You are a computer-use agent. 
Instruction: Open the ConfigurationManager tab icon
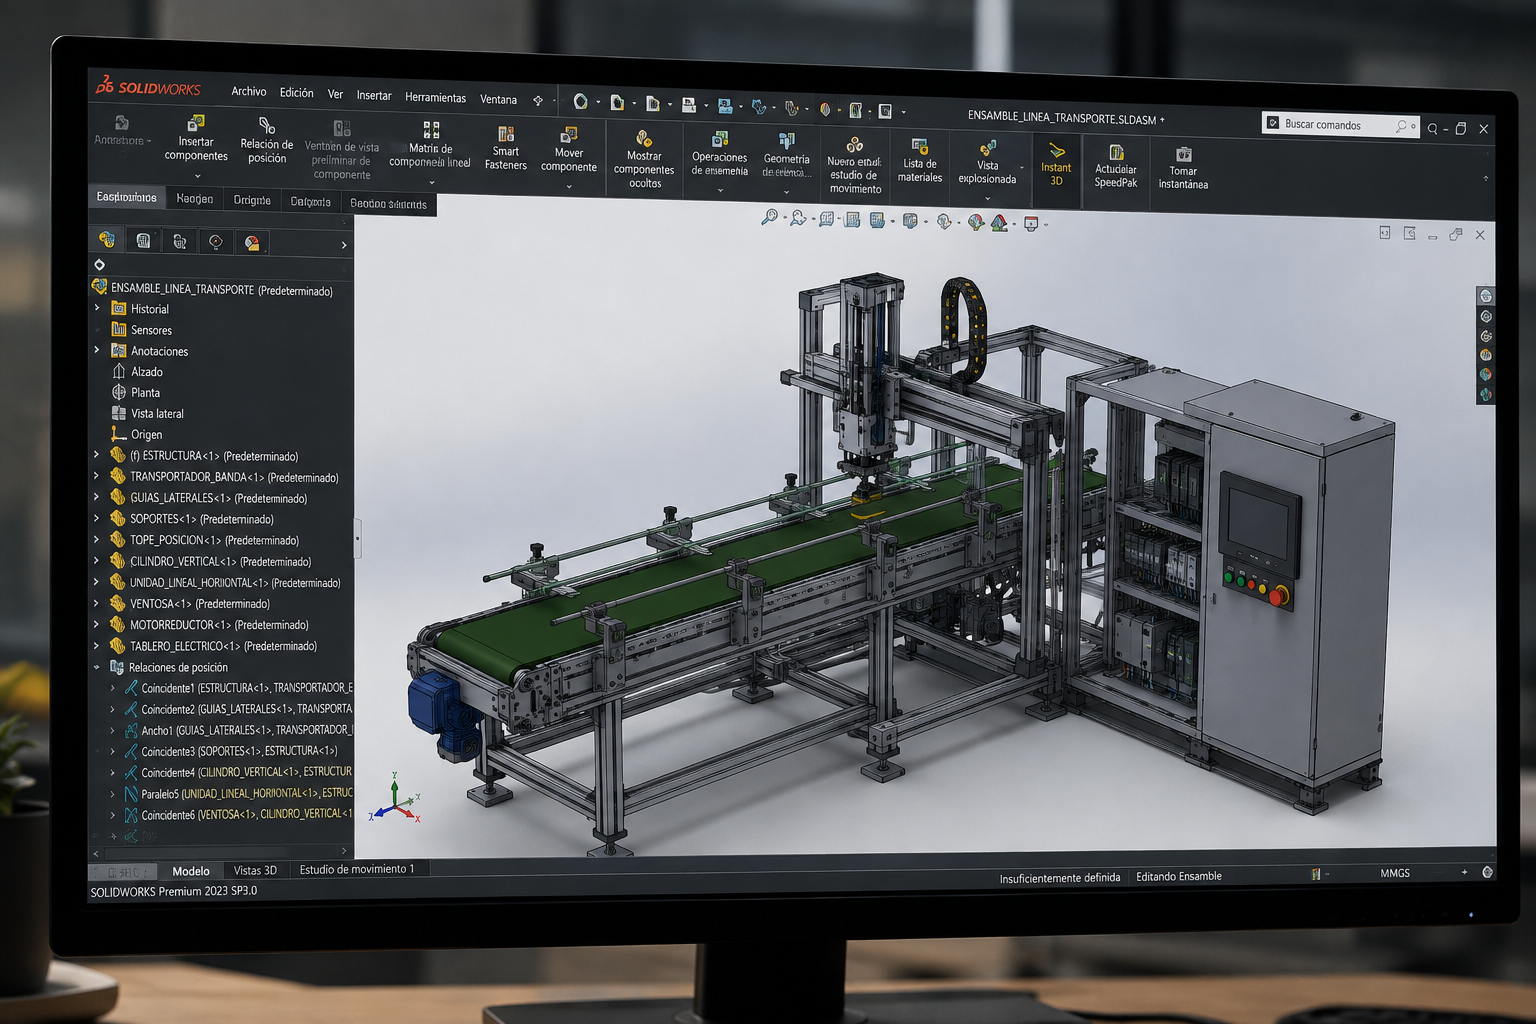point(180,241)
